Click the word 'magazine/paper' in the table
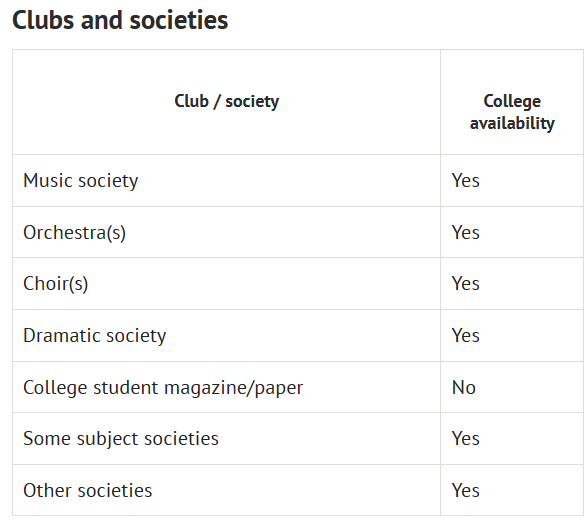586x523 pixels. pyautogui.click(x=234, y=388)
